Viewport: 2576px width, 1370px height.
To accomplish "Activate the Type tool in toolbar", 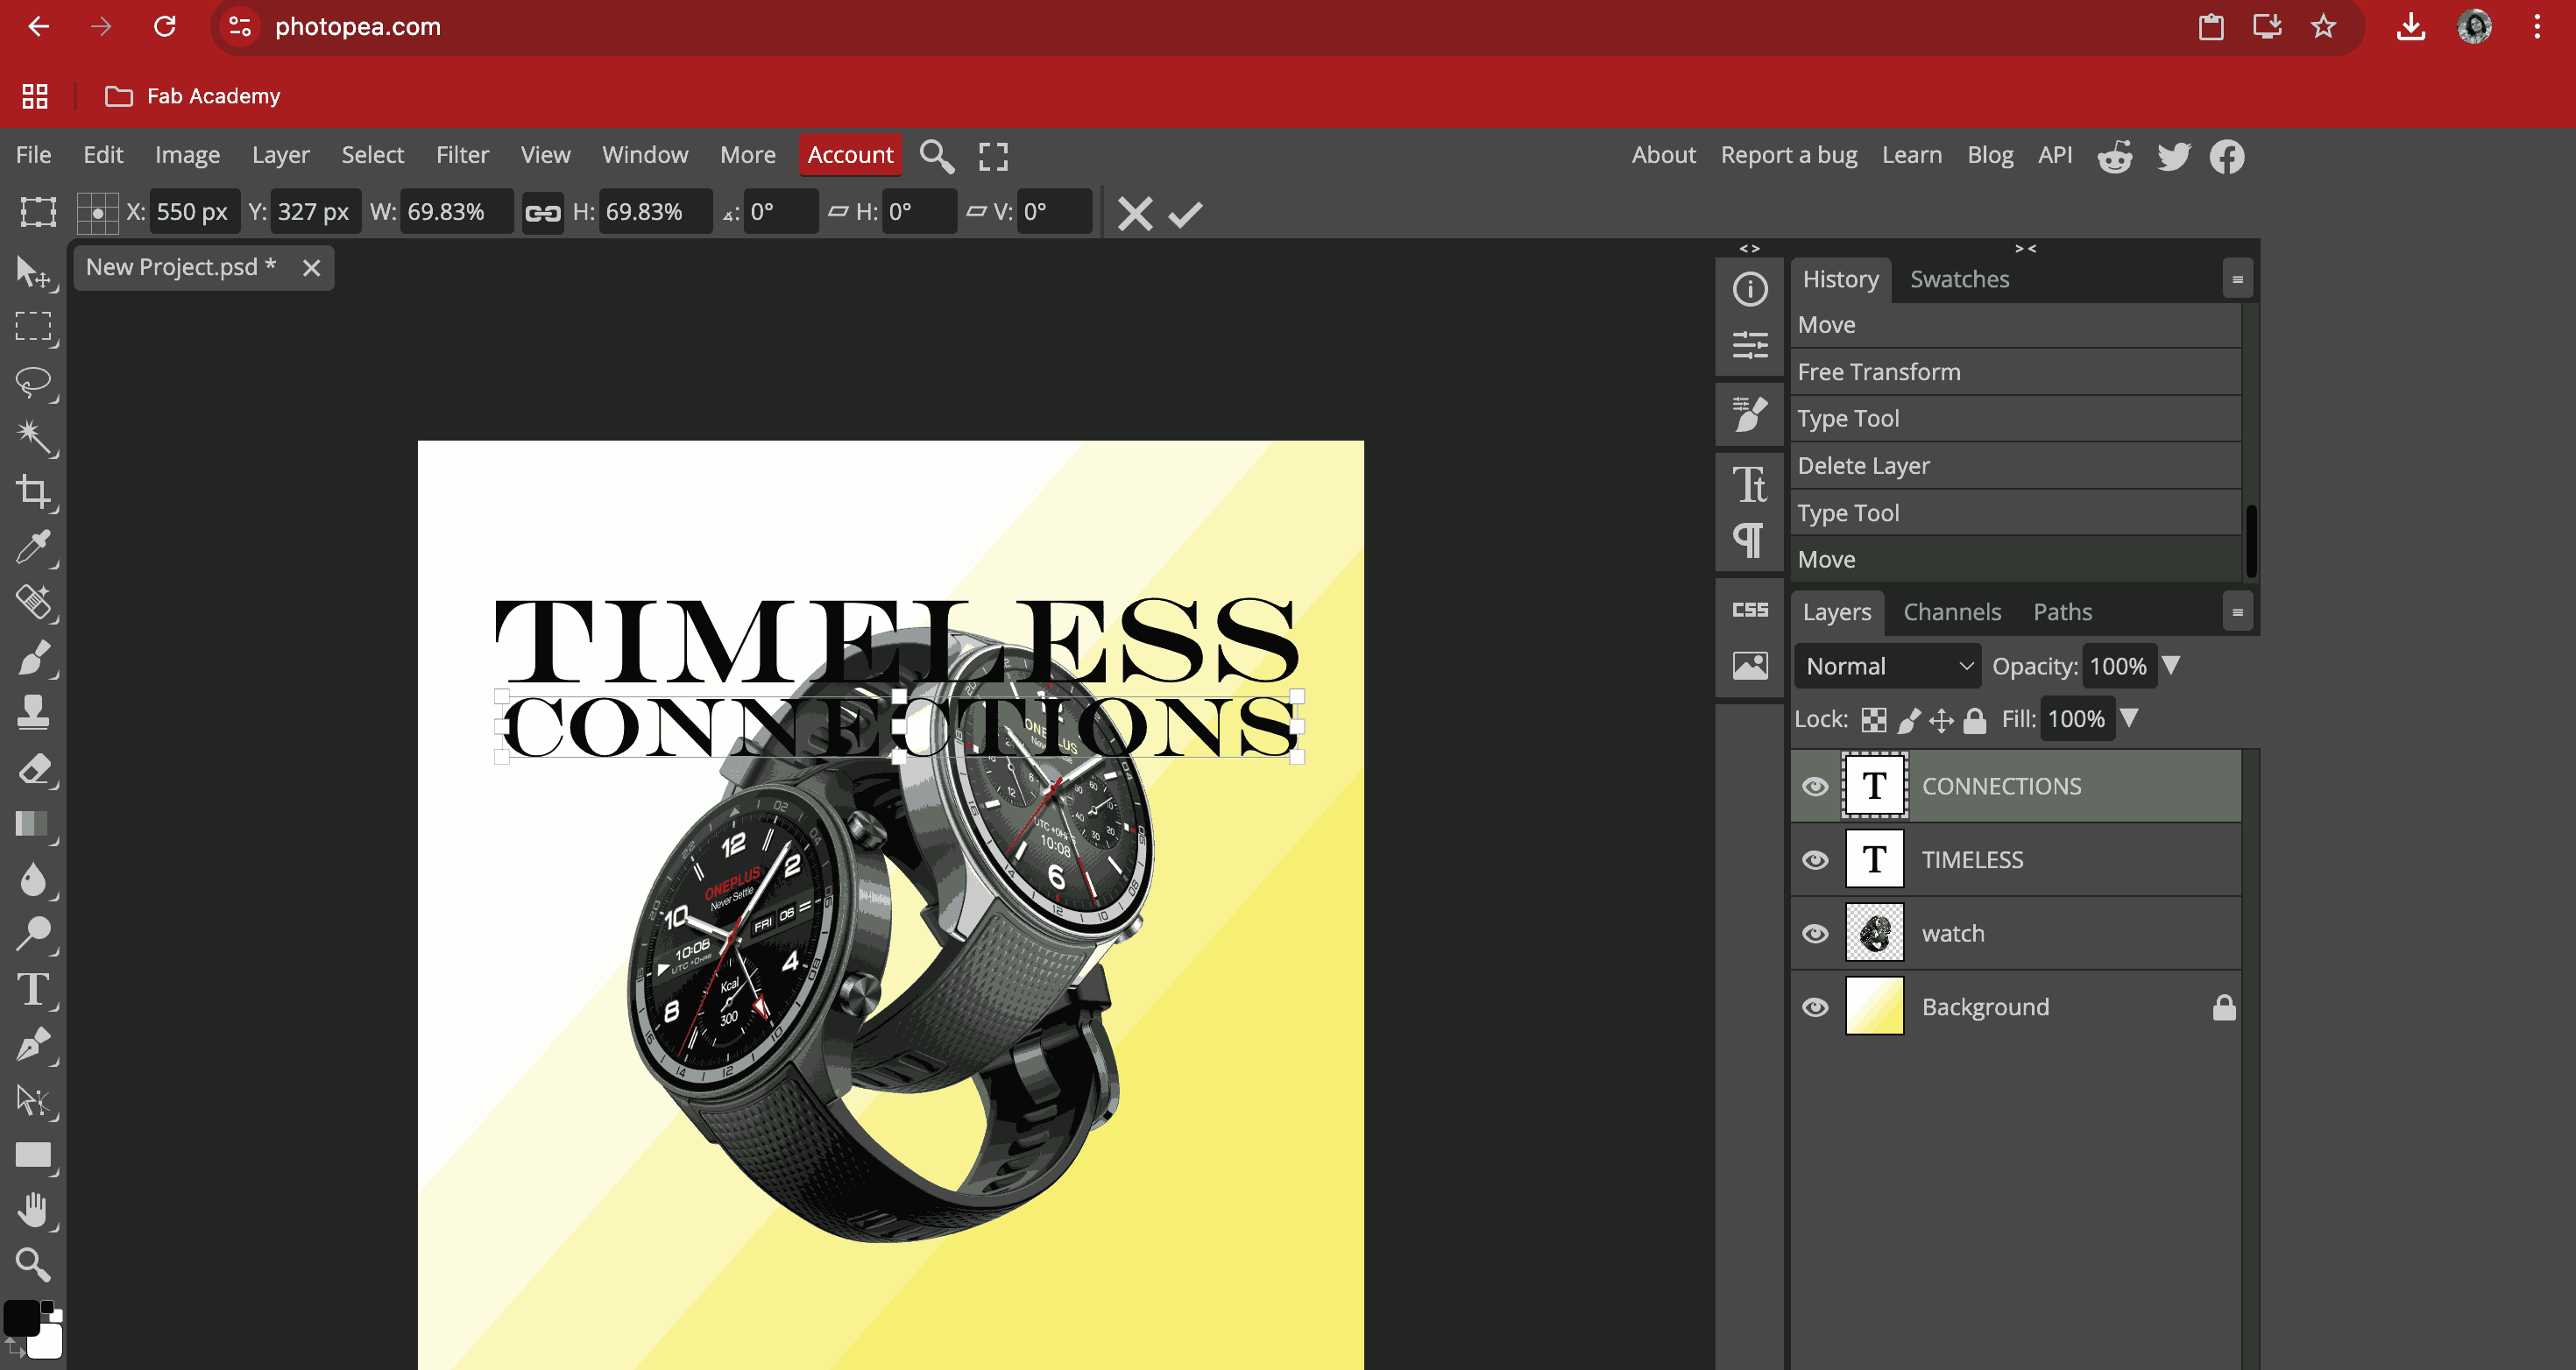I will coord(33,989).
